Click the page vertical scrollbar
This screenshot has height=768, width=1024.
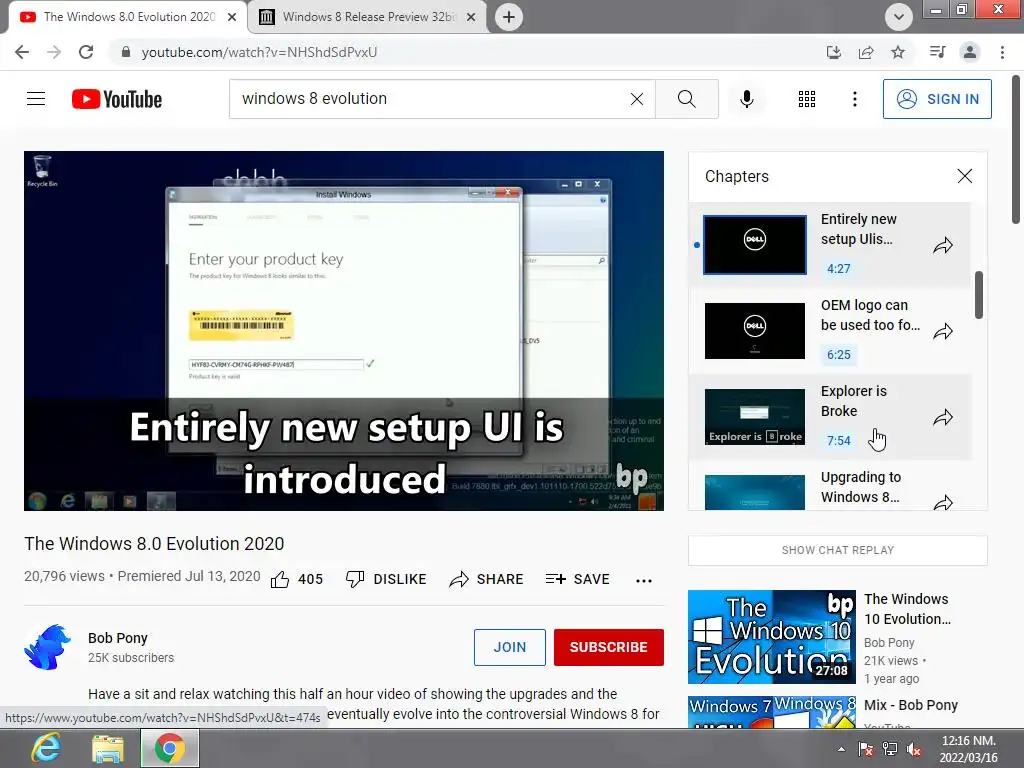click(x=1017, y=150)
